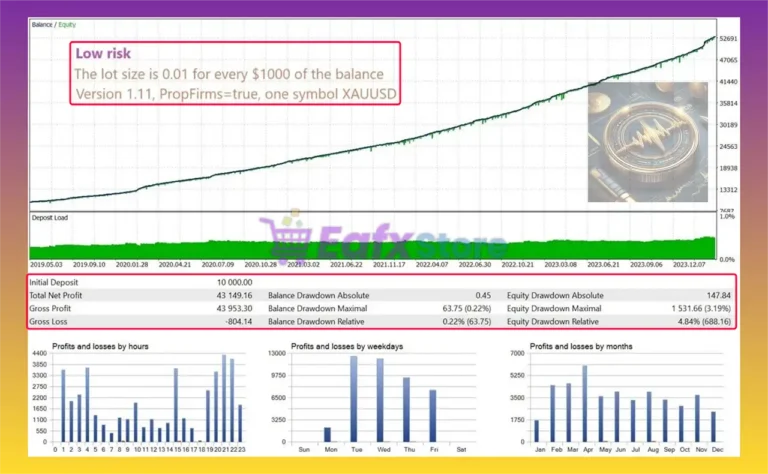The width and height of the screenshot is (768, 474).
Task: Click the 2023.12.07 date on the timeline
Action: tap(689, 264)
